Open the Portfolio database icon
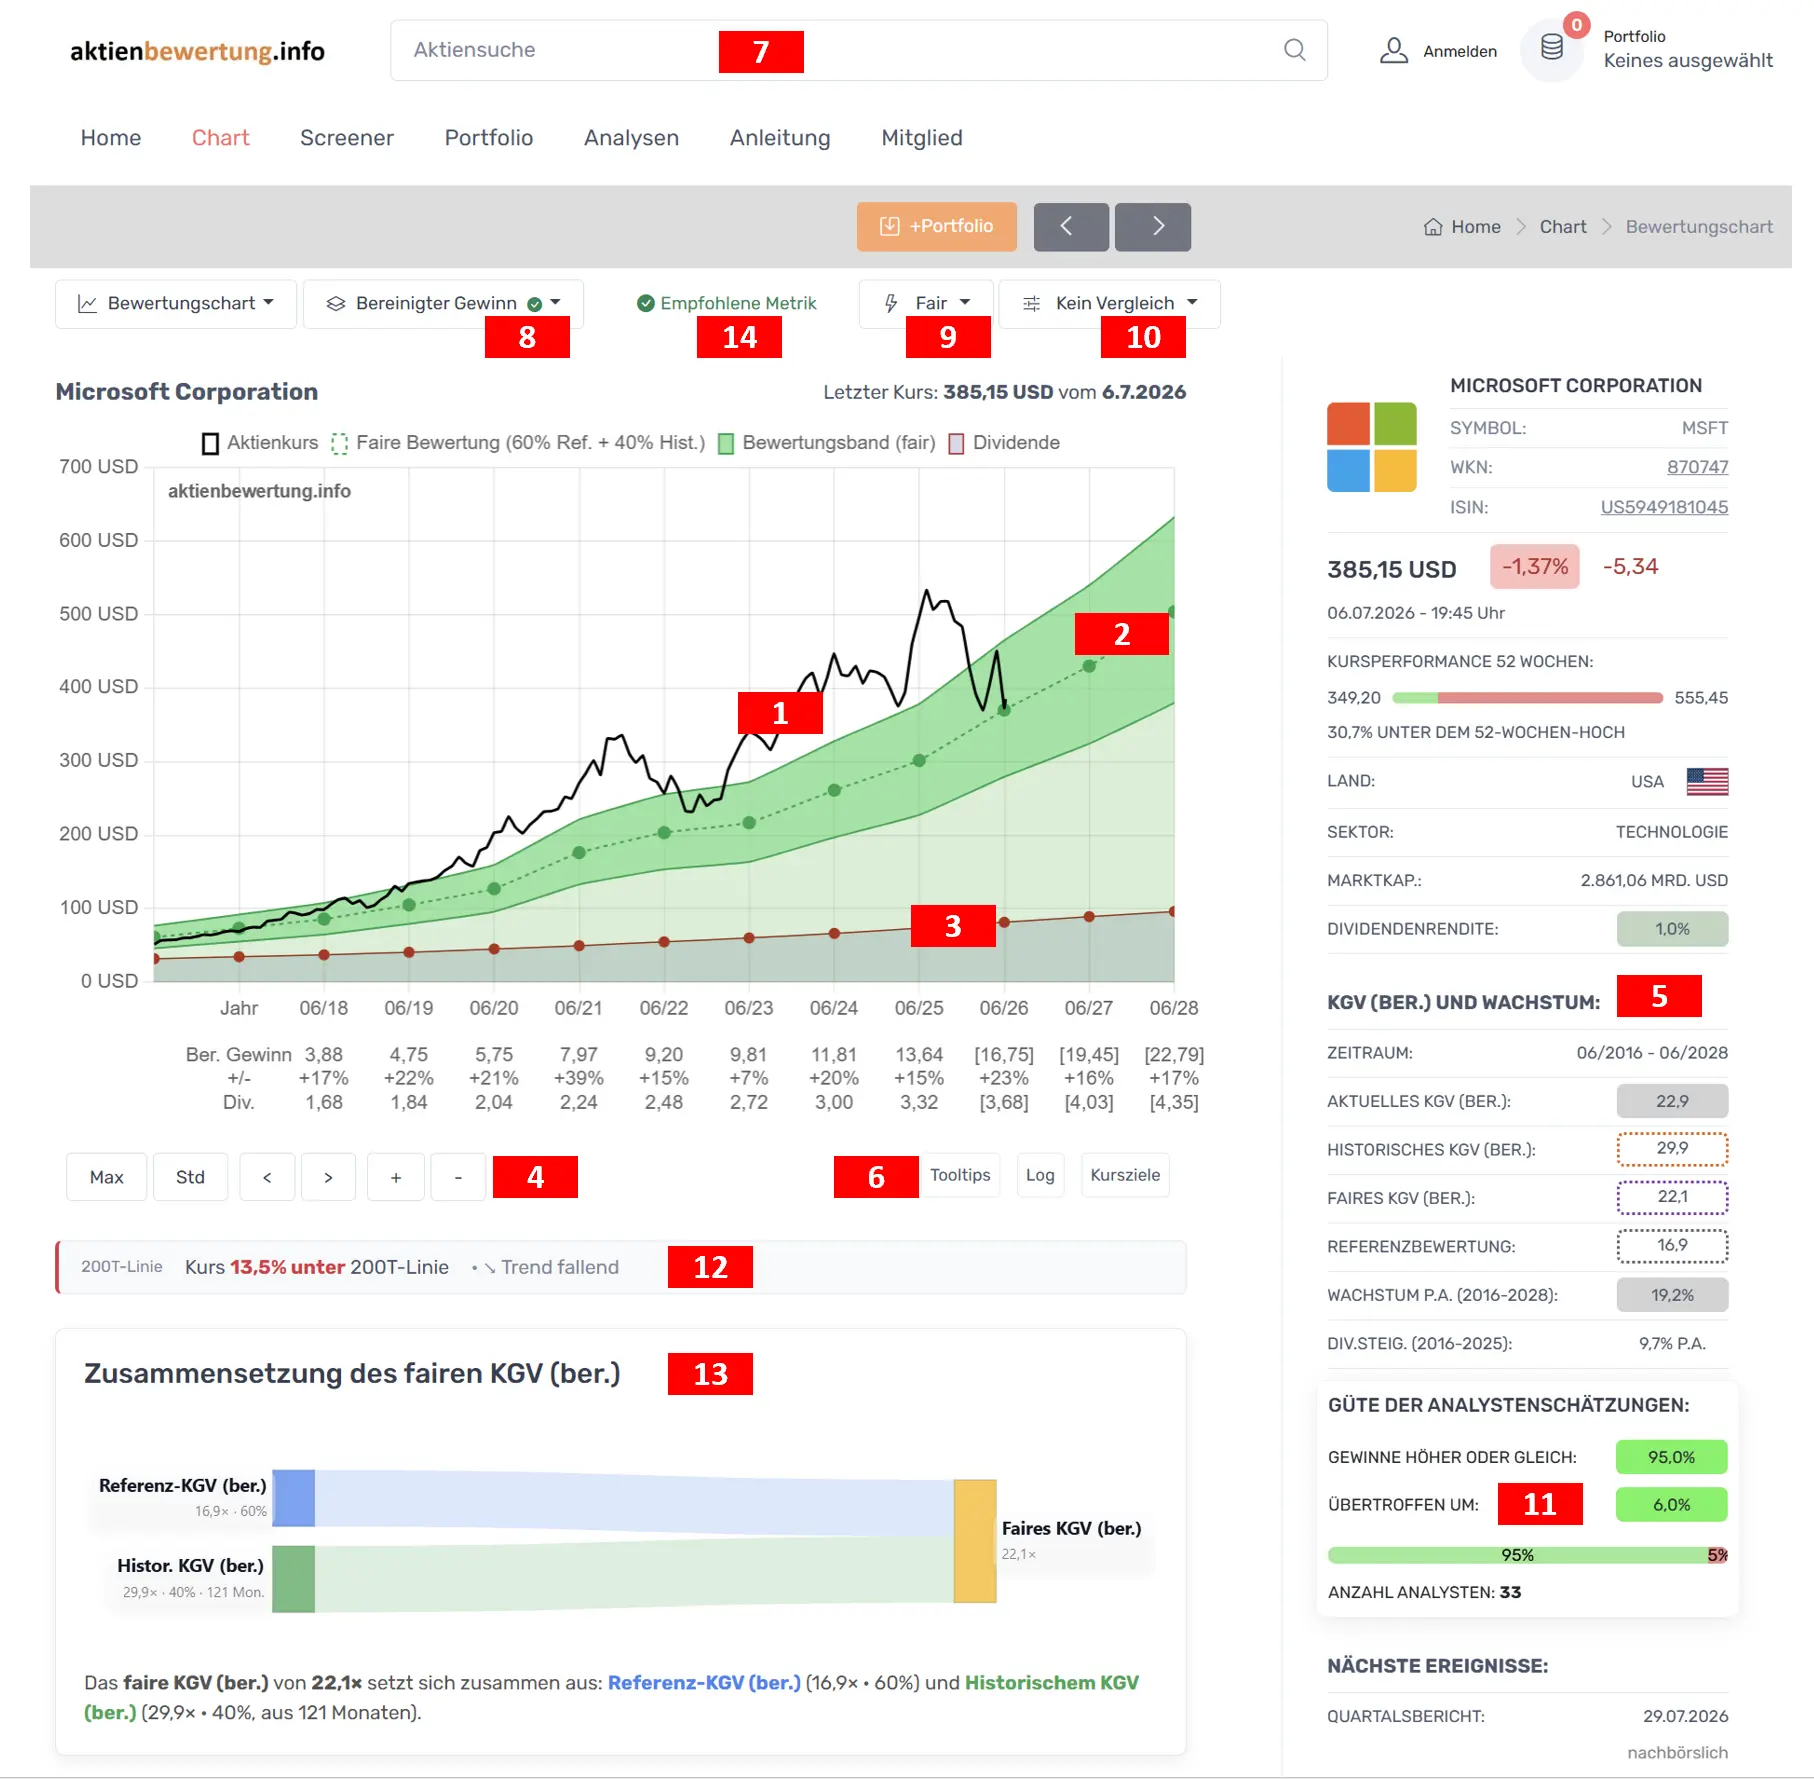The width and height of the screenshot is (1814, 1779). coord(1551,48)
